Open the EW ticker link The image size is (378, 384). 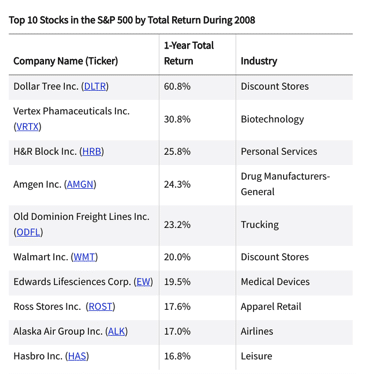[x=143, y=282]
